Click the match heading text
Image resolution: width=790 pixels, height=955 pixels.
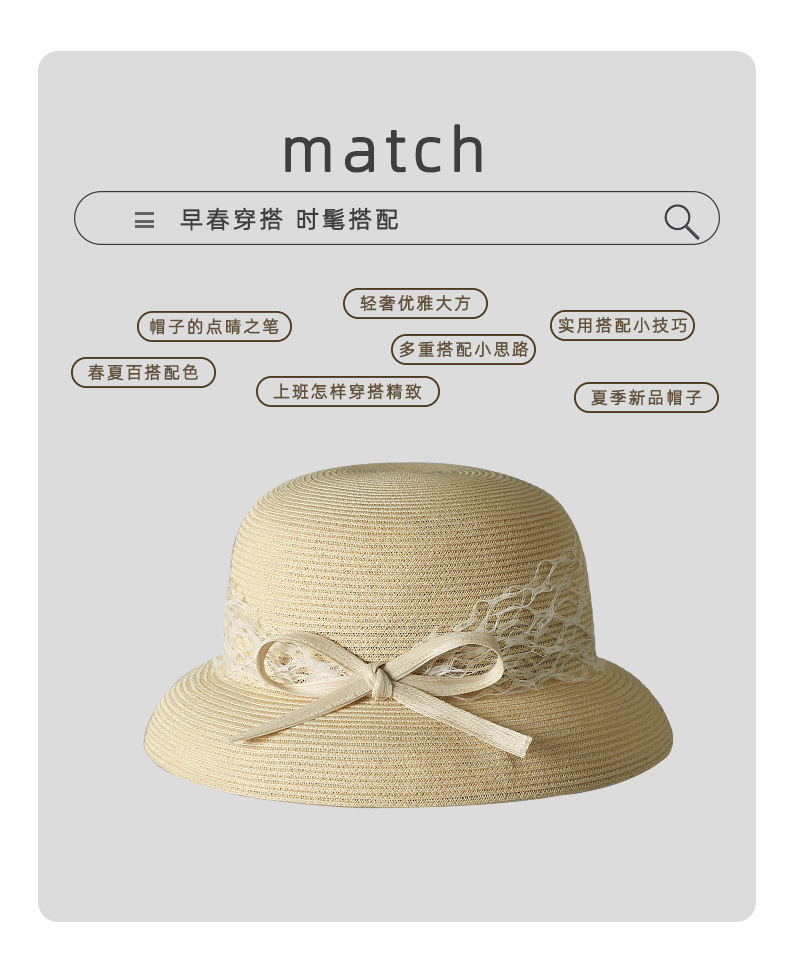384,150
